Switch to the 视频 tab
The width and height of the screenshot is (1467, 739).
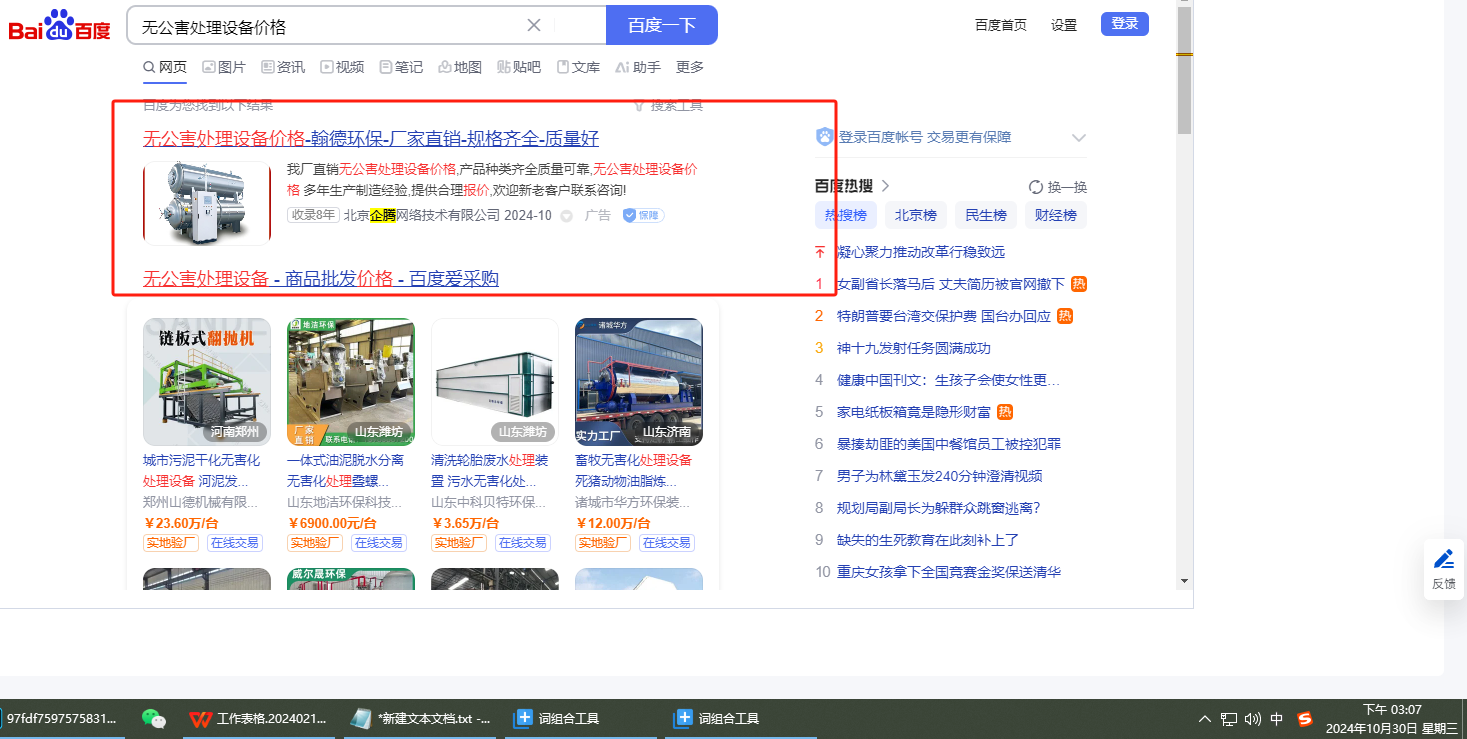coord(342,67)
